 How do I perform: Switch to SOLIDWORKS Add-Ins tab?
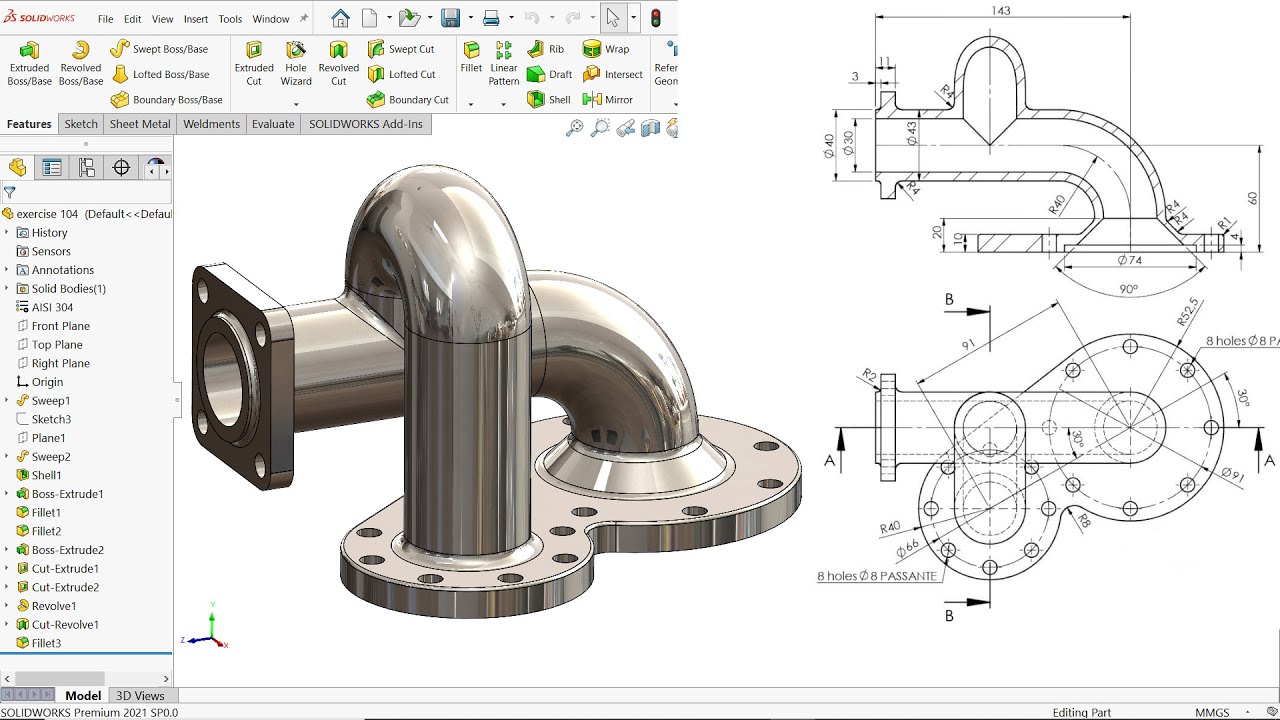tap(366, 124)
